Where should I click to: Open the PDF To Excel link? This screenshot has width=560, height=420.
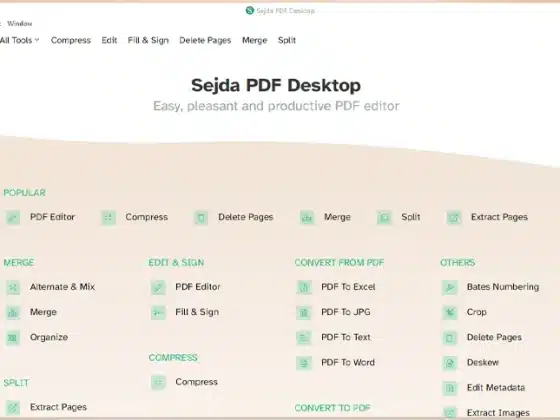point(348,287)
